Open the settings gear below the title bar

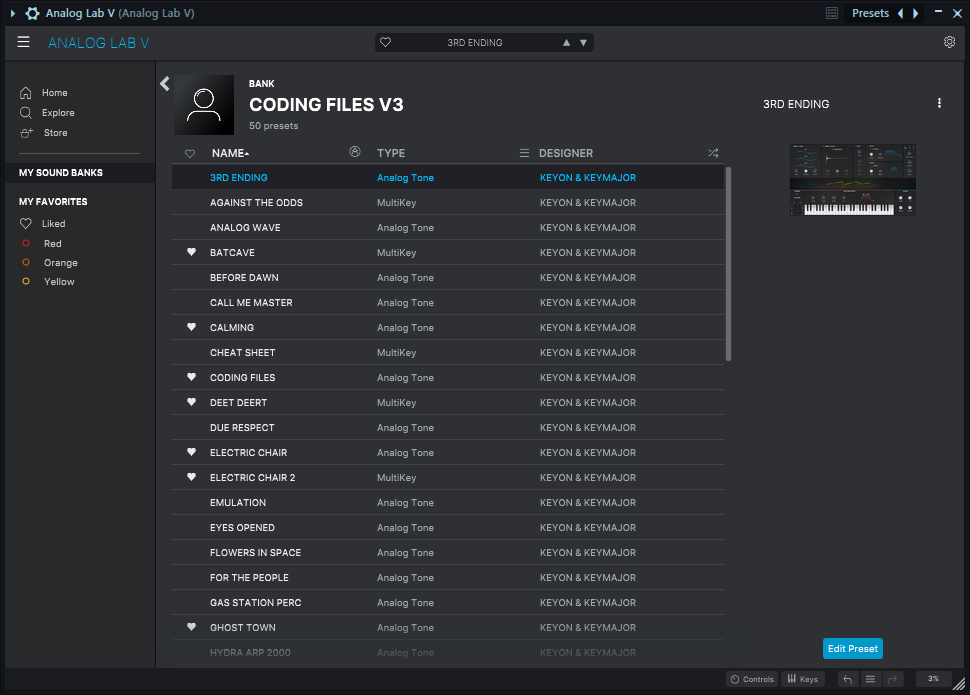click(x=949, y=42)
